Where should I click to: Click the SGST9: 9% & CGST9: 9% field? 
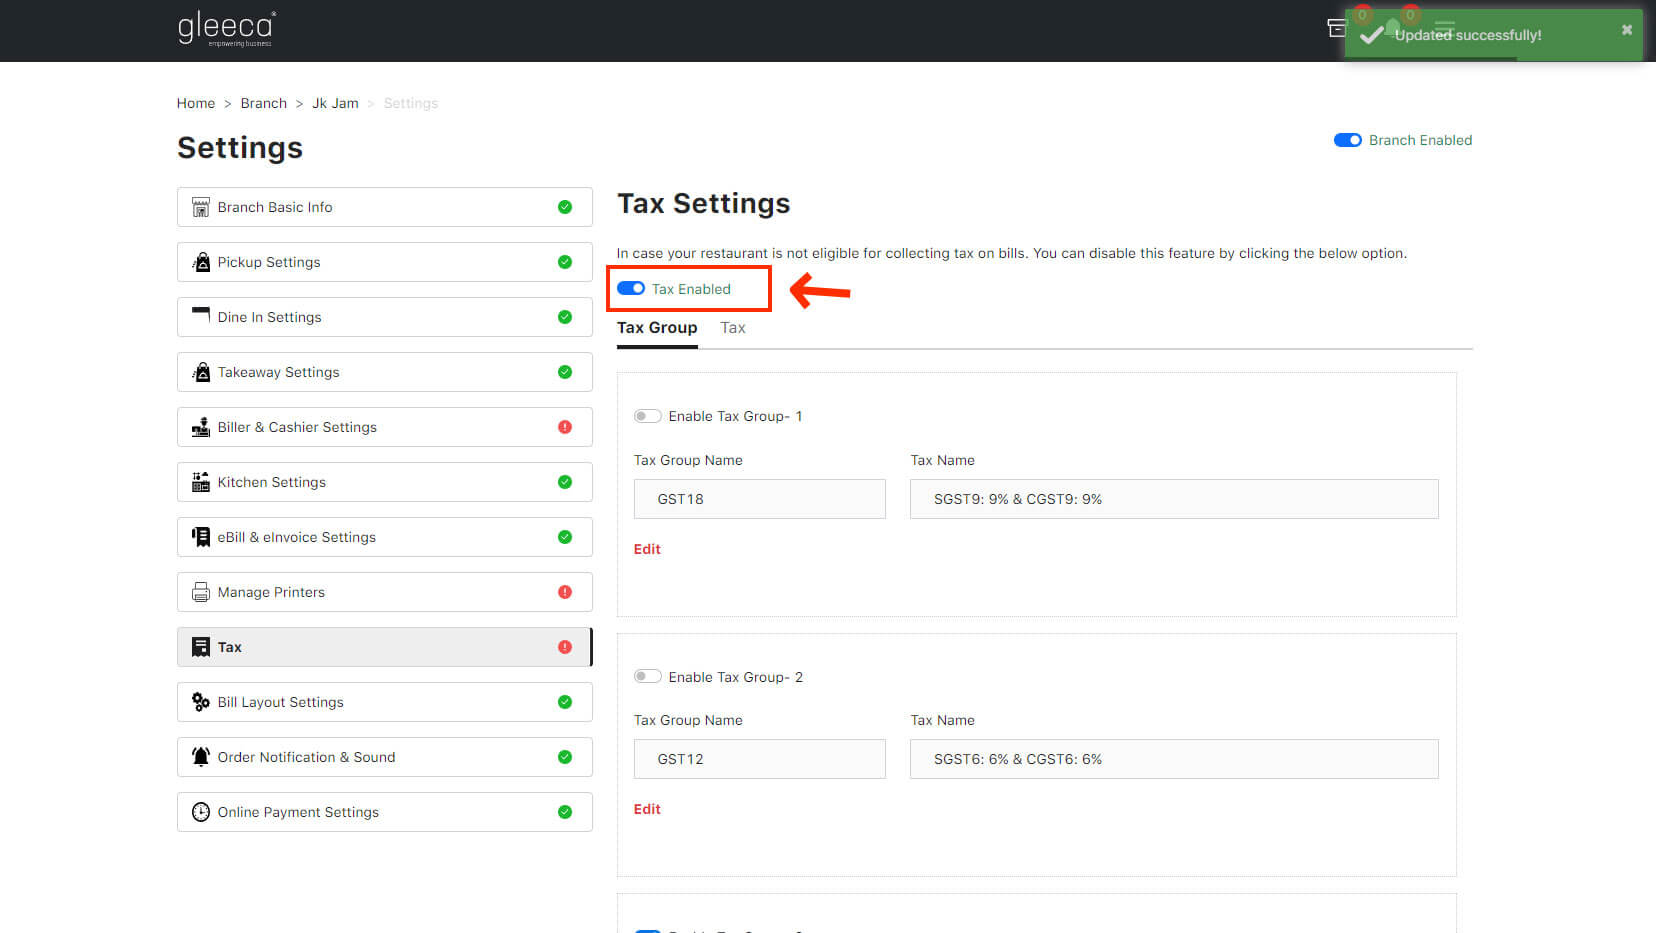1174,499
